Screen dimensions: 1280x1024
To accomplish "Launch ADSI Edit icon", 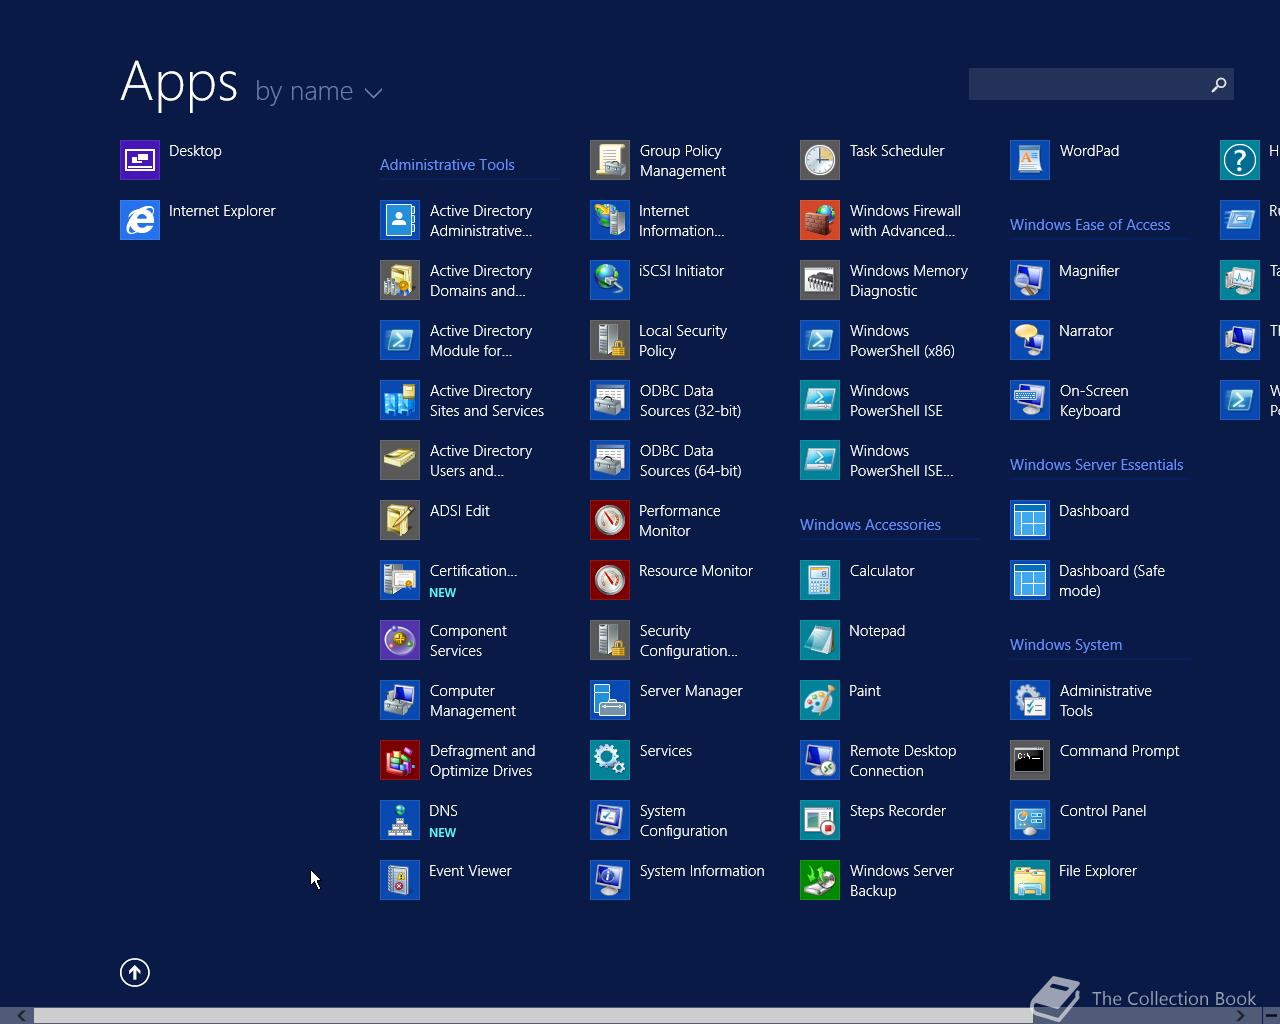I will point(400,520).
